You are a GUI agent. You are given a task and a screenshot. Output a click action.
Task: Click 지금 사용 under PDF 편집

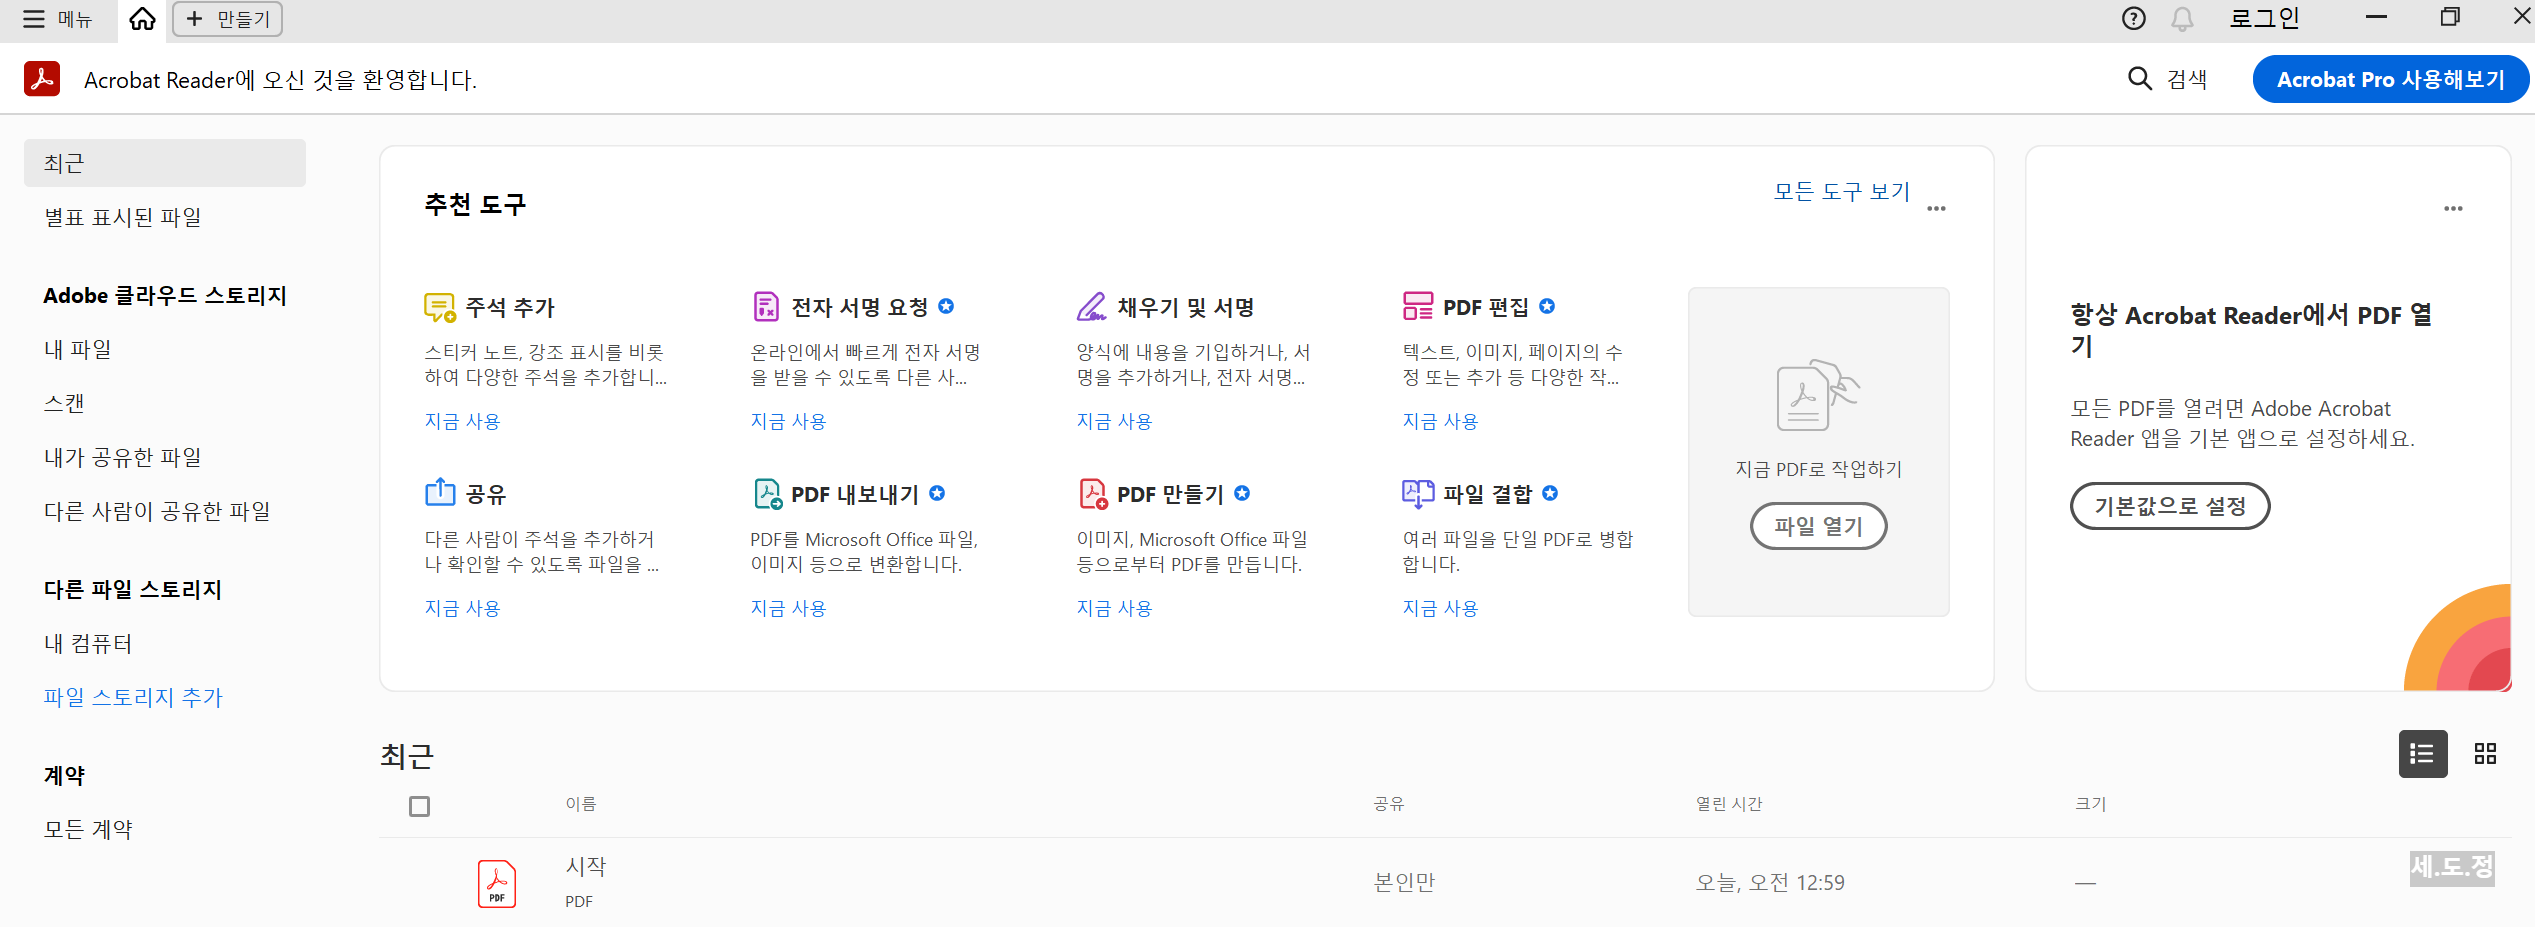point(1440,421)
